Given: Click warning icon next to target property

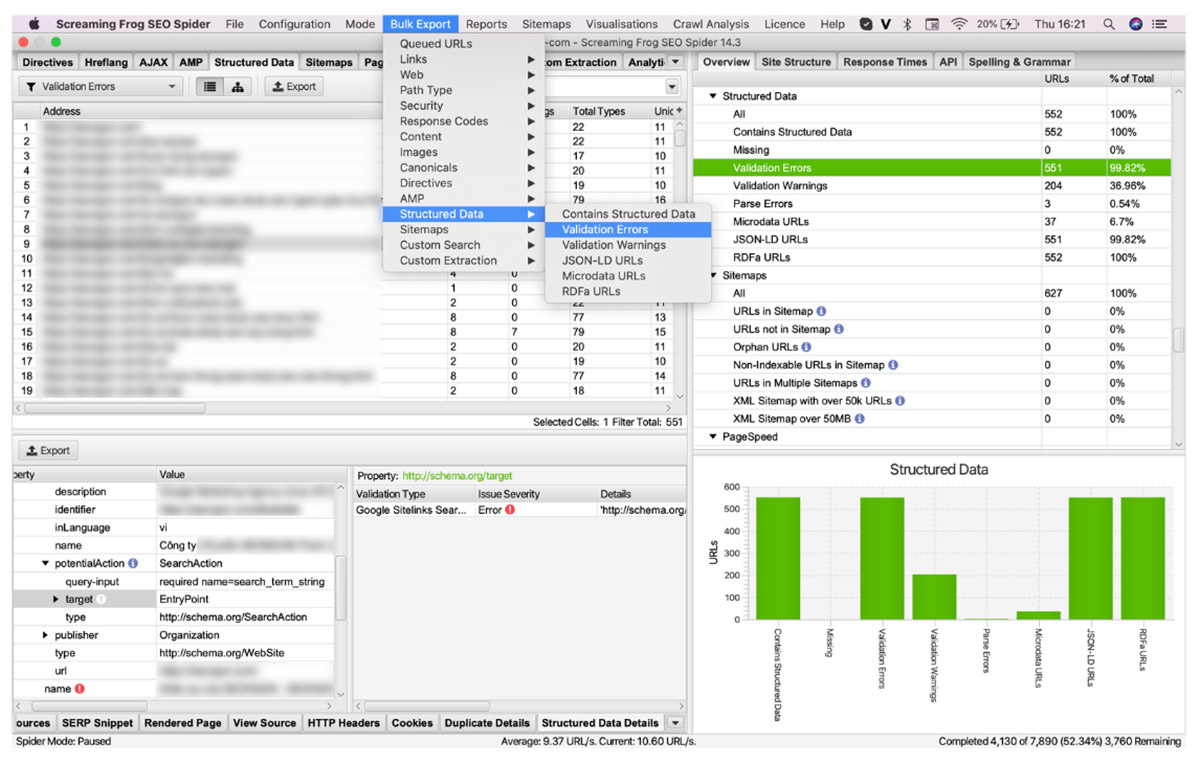Looking at the screenshot, I should 100,600.
